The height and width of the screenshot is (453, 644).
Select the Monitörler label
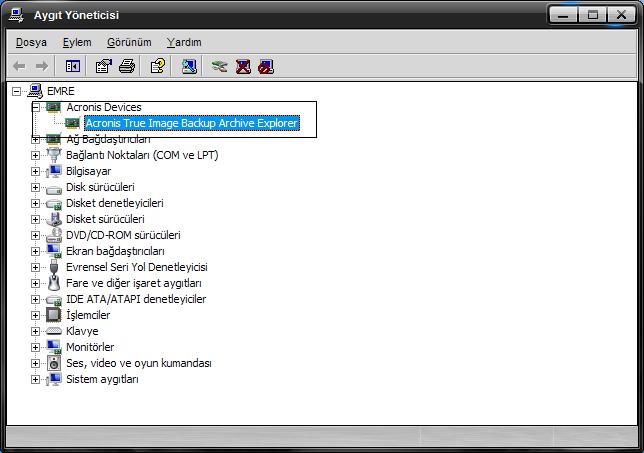90,347
